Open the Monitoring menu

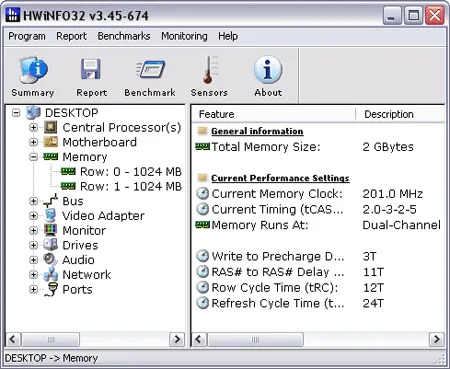point(184,36)
